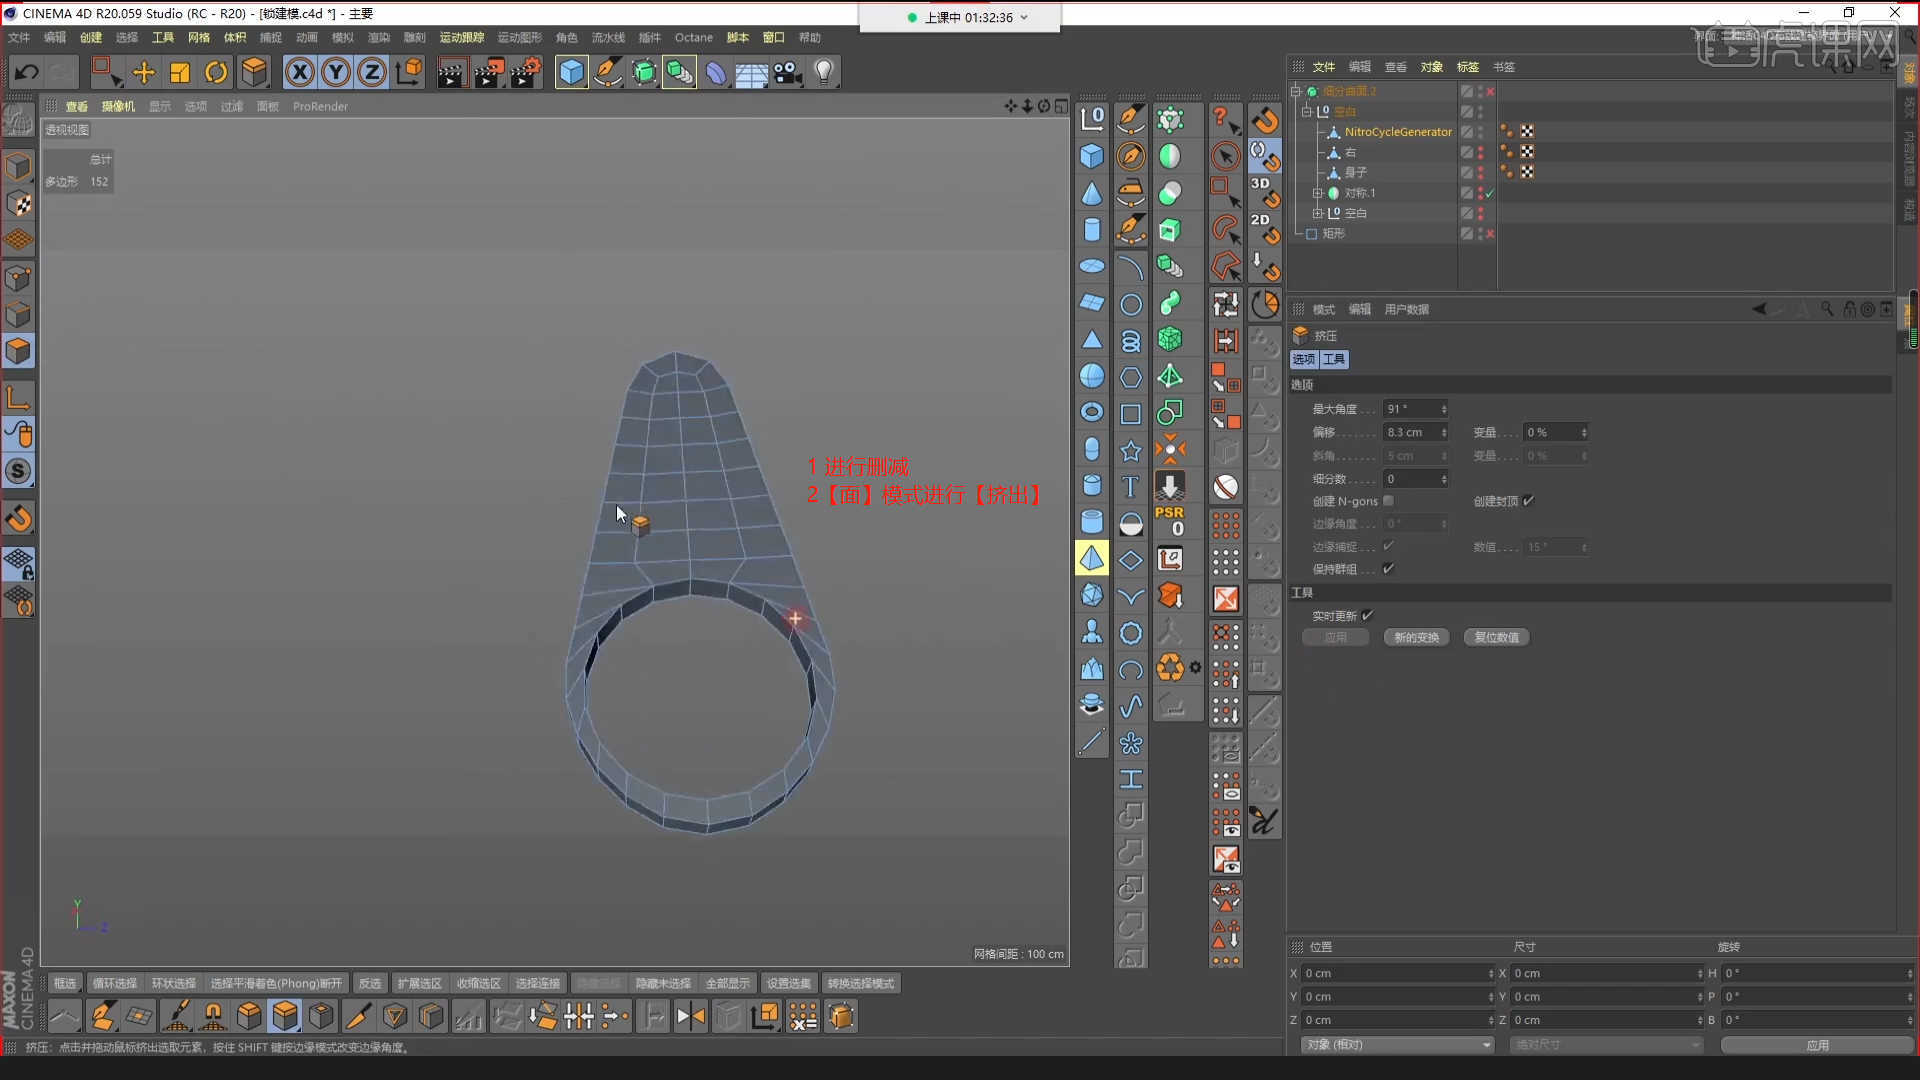This screenshot has height=1080, width=1920.
Task: Click the 循环选择 button
Action: point(115,984)
